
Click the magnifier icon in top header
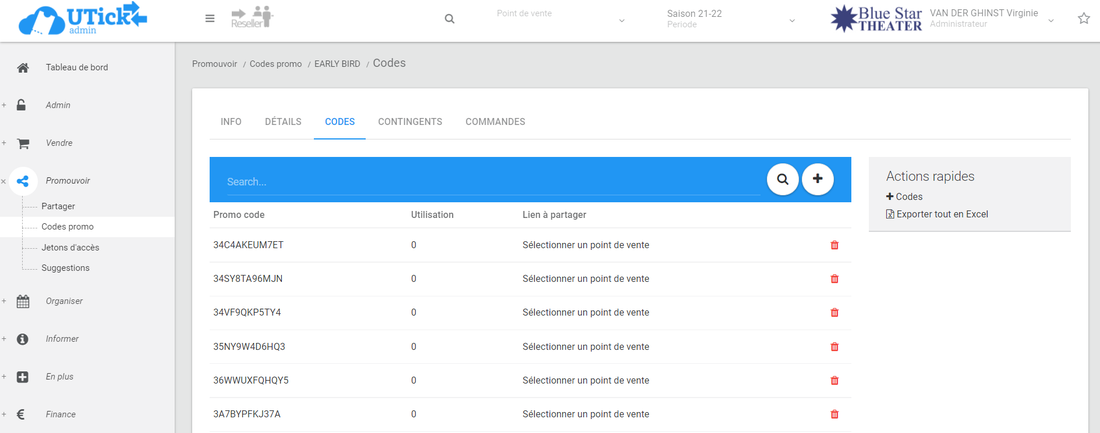click(450, 19)
